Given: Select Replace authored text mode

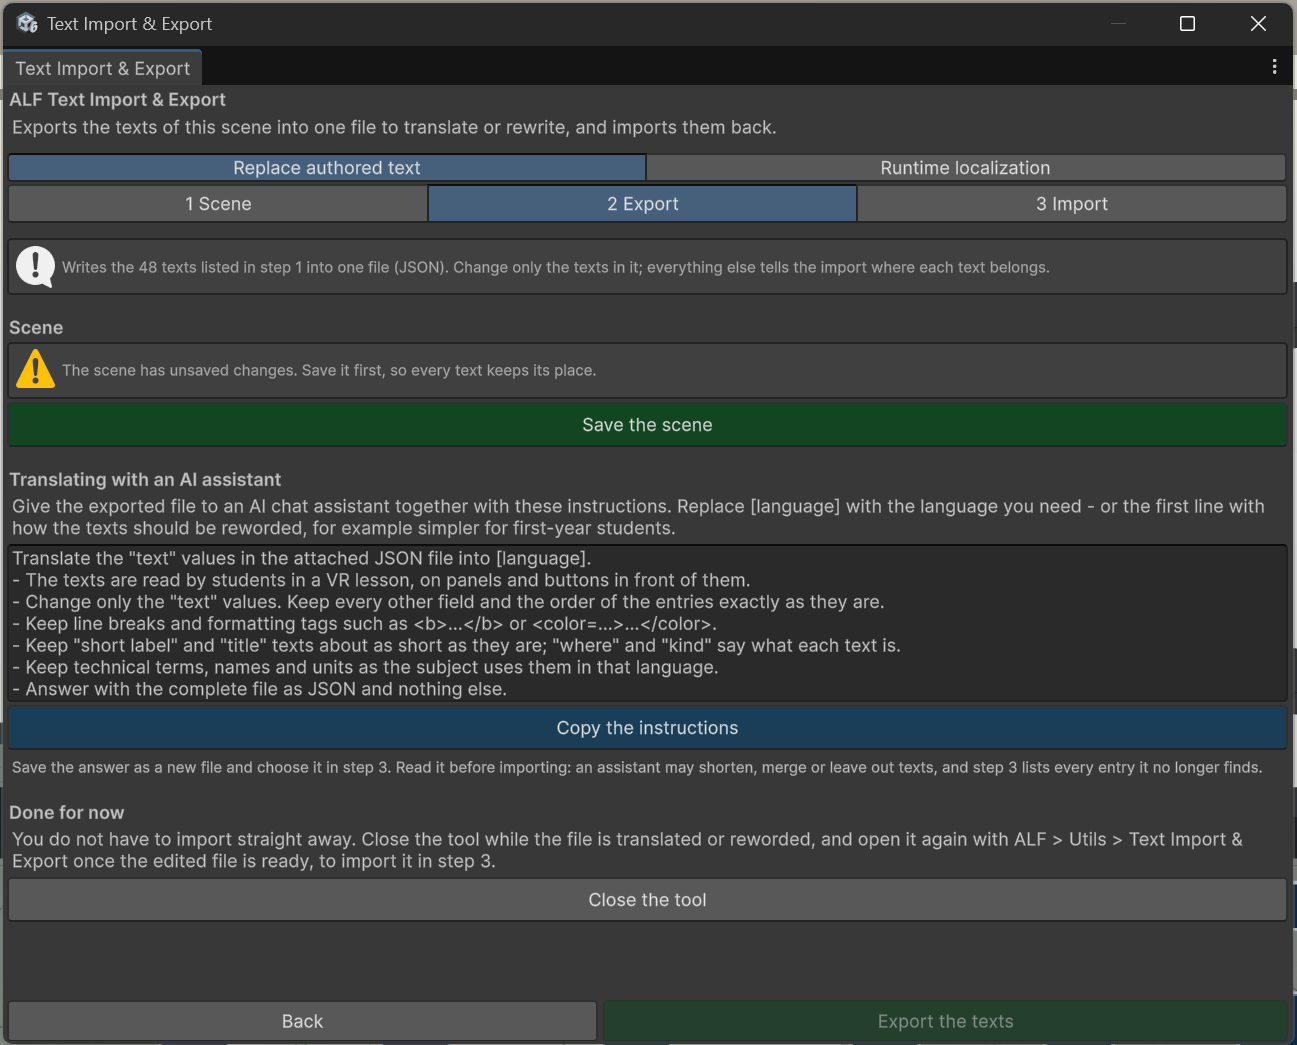Looking at the screenshot, I should [327, 168].
